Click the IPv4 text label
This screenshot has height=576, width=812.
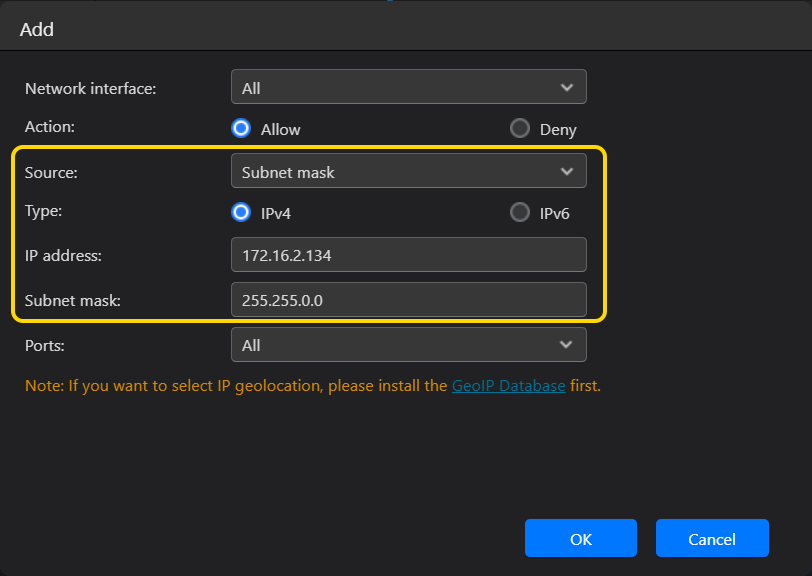[276, 213]
